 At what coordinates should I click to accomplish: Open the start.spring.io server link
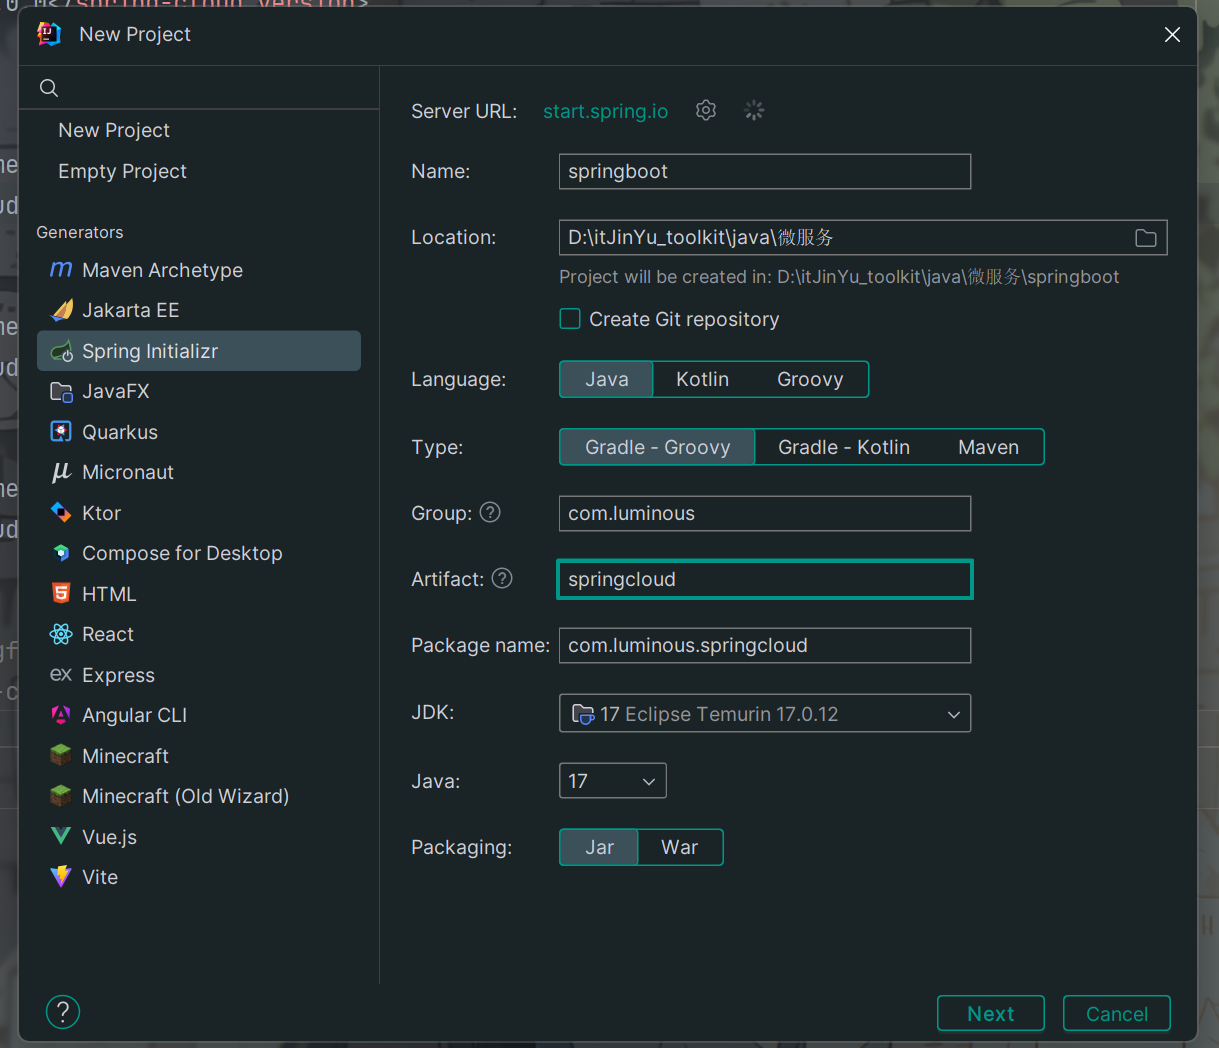coord(605,111)
